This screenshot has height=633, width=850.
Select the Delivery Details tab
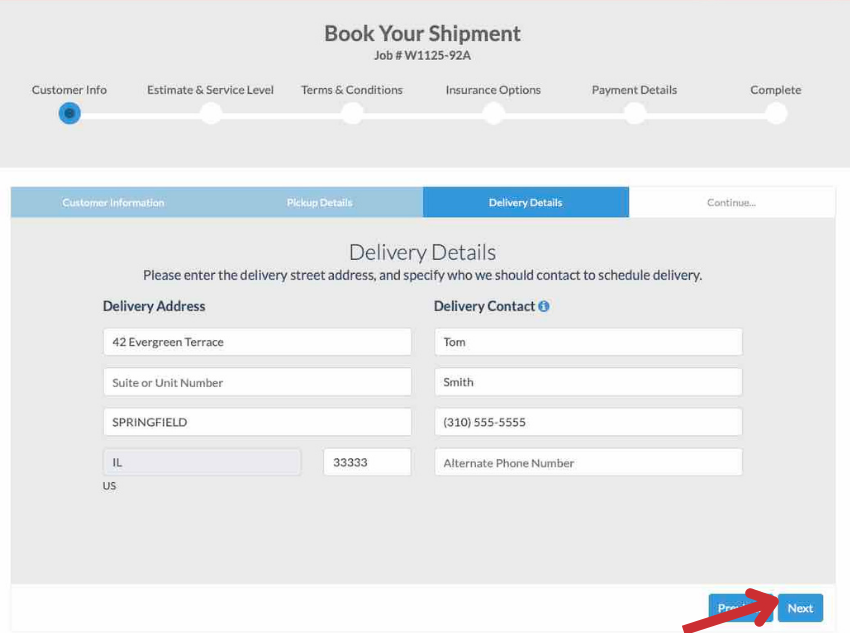[x=525, y=202]
